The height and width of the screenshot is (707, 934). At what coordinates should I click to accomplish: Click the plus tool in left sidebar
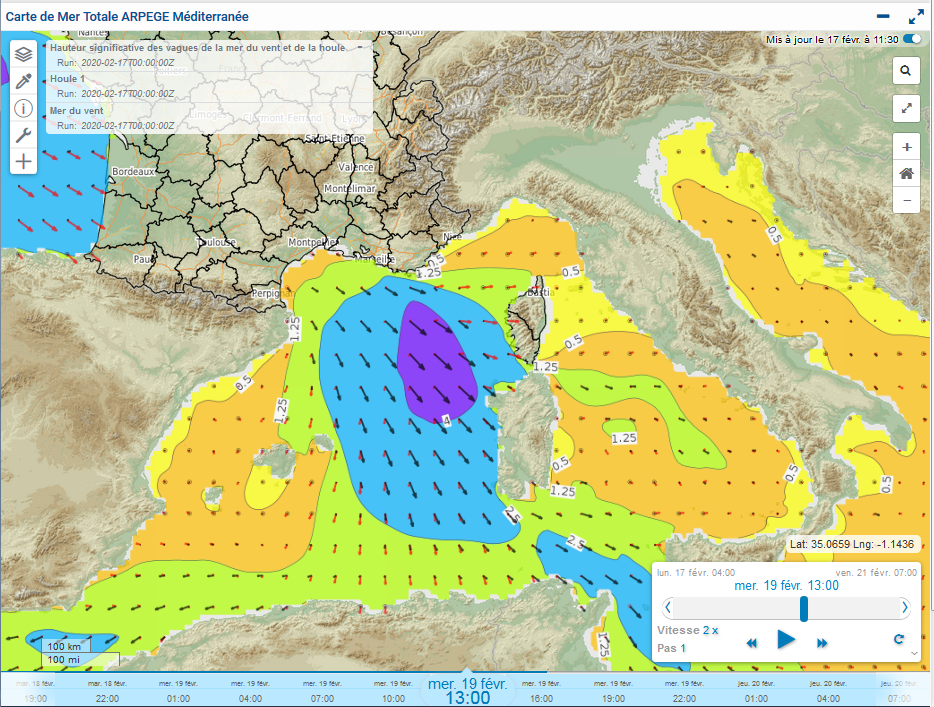pyautogui.click(x=23, y=161)
